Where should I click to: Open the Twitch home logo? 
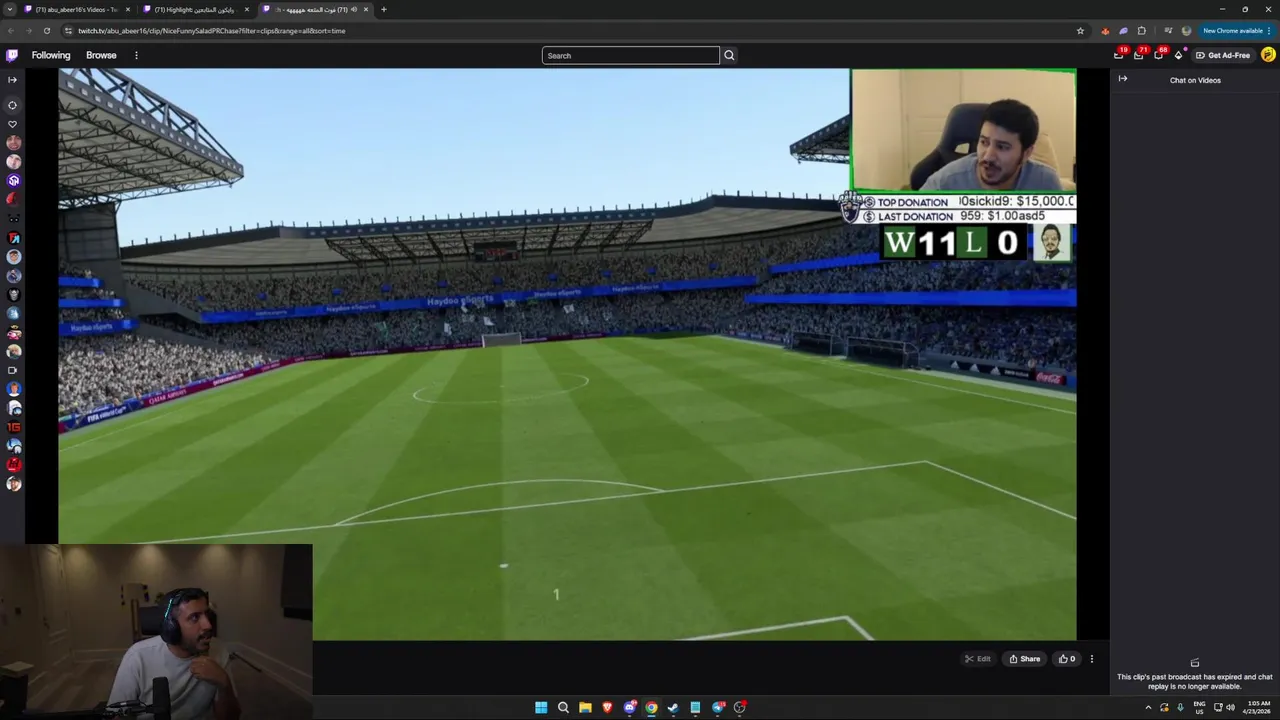12,55
